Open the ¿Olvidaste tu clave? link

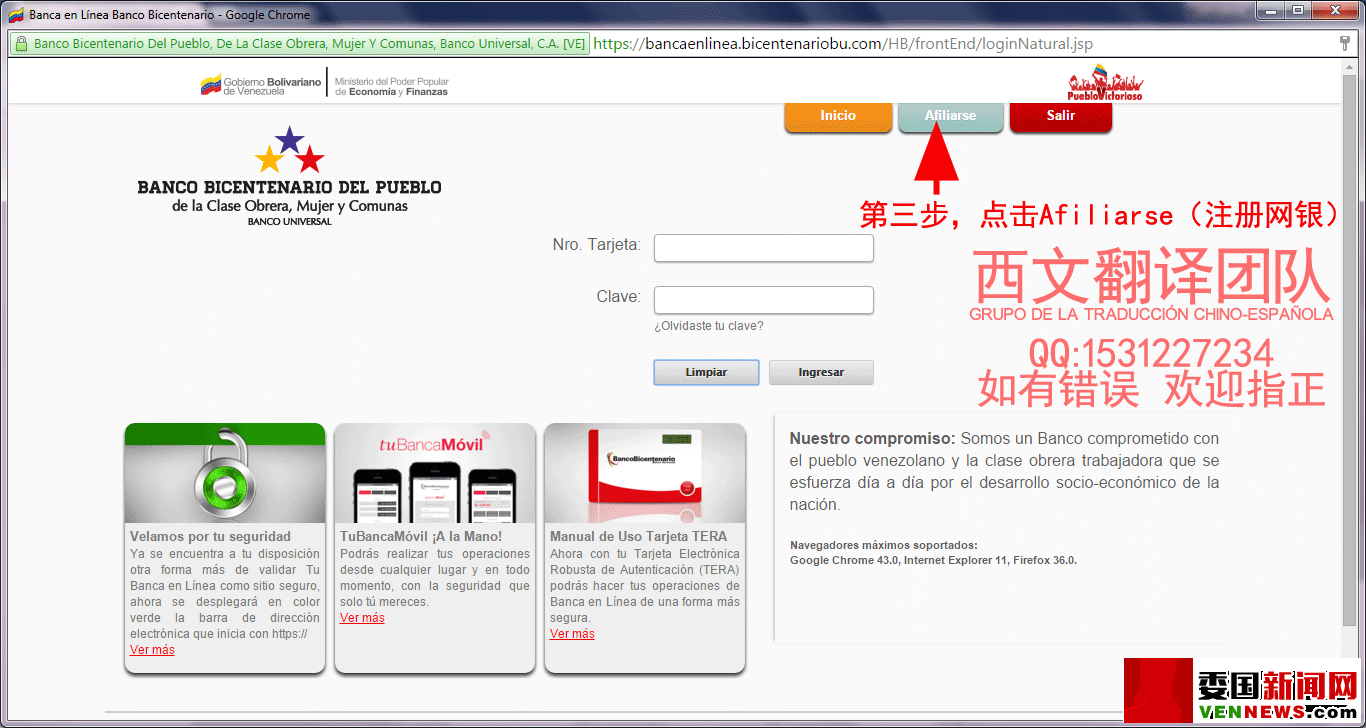[x=709, y=326]
